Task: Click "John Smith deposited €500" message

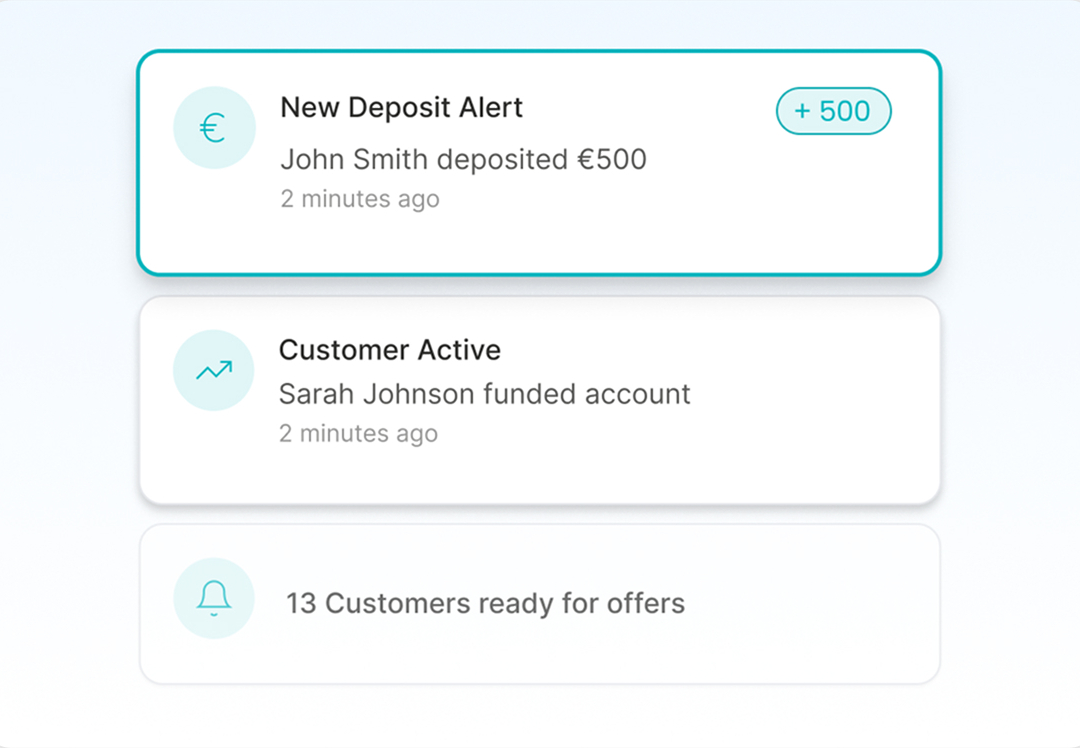Action: click(x=463, y=159)
